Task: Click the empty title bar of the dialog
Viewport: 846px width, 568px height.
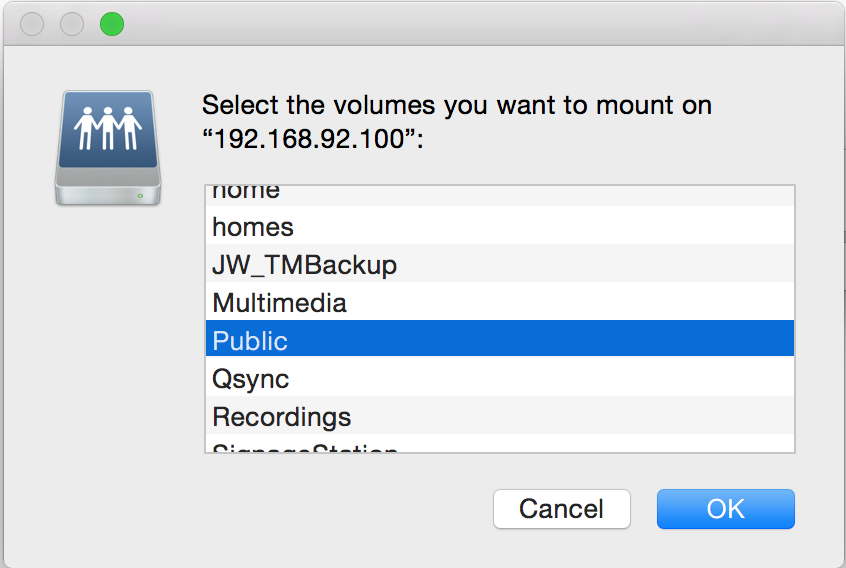Action: point(450,23)
